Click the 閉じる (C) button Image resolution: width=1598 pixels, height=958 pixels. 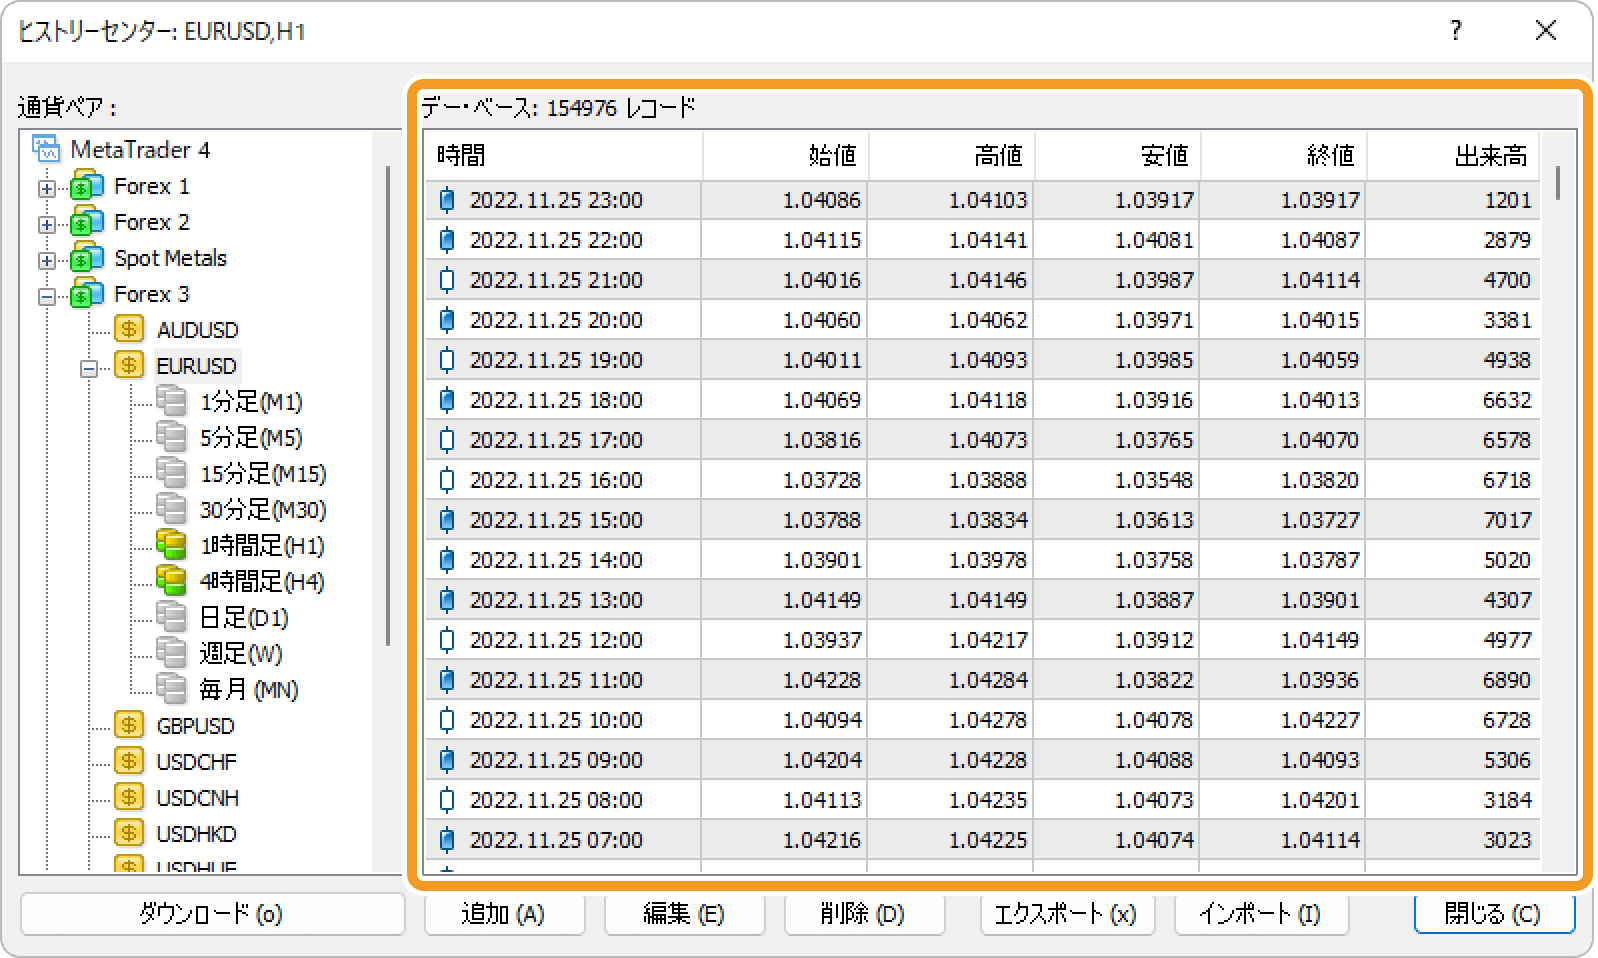pos(1494,913)
